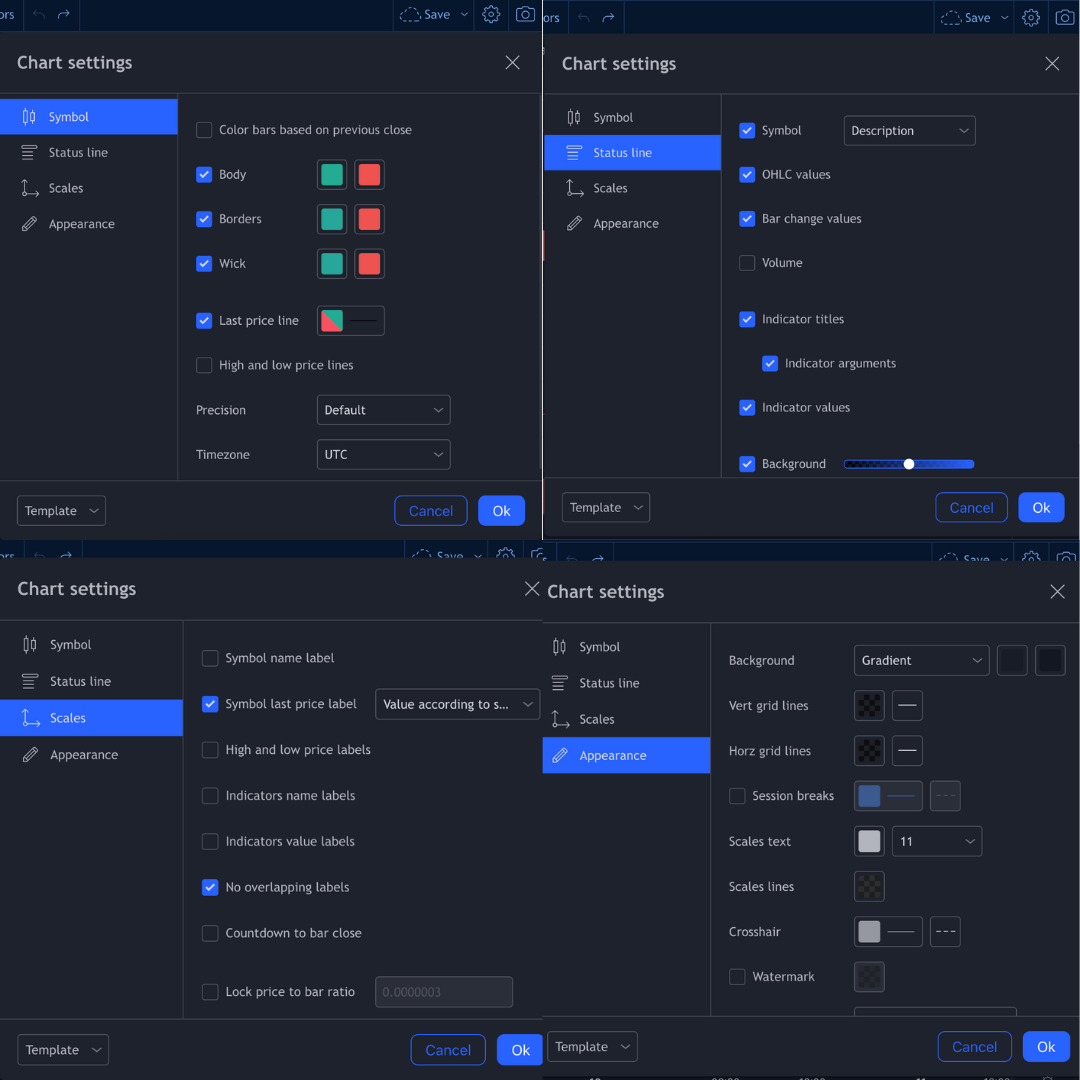This screenshot has height=1080, width=1080.
Task: Expand the Background Gradient dropdown
Action: click(921, 661)
